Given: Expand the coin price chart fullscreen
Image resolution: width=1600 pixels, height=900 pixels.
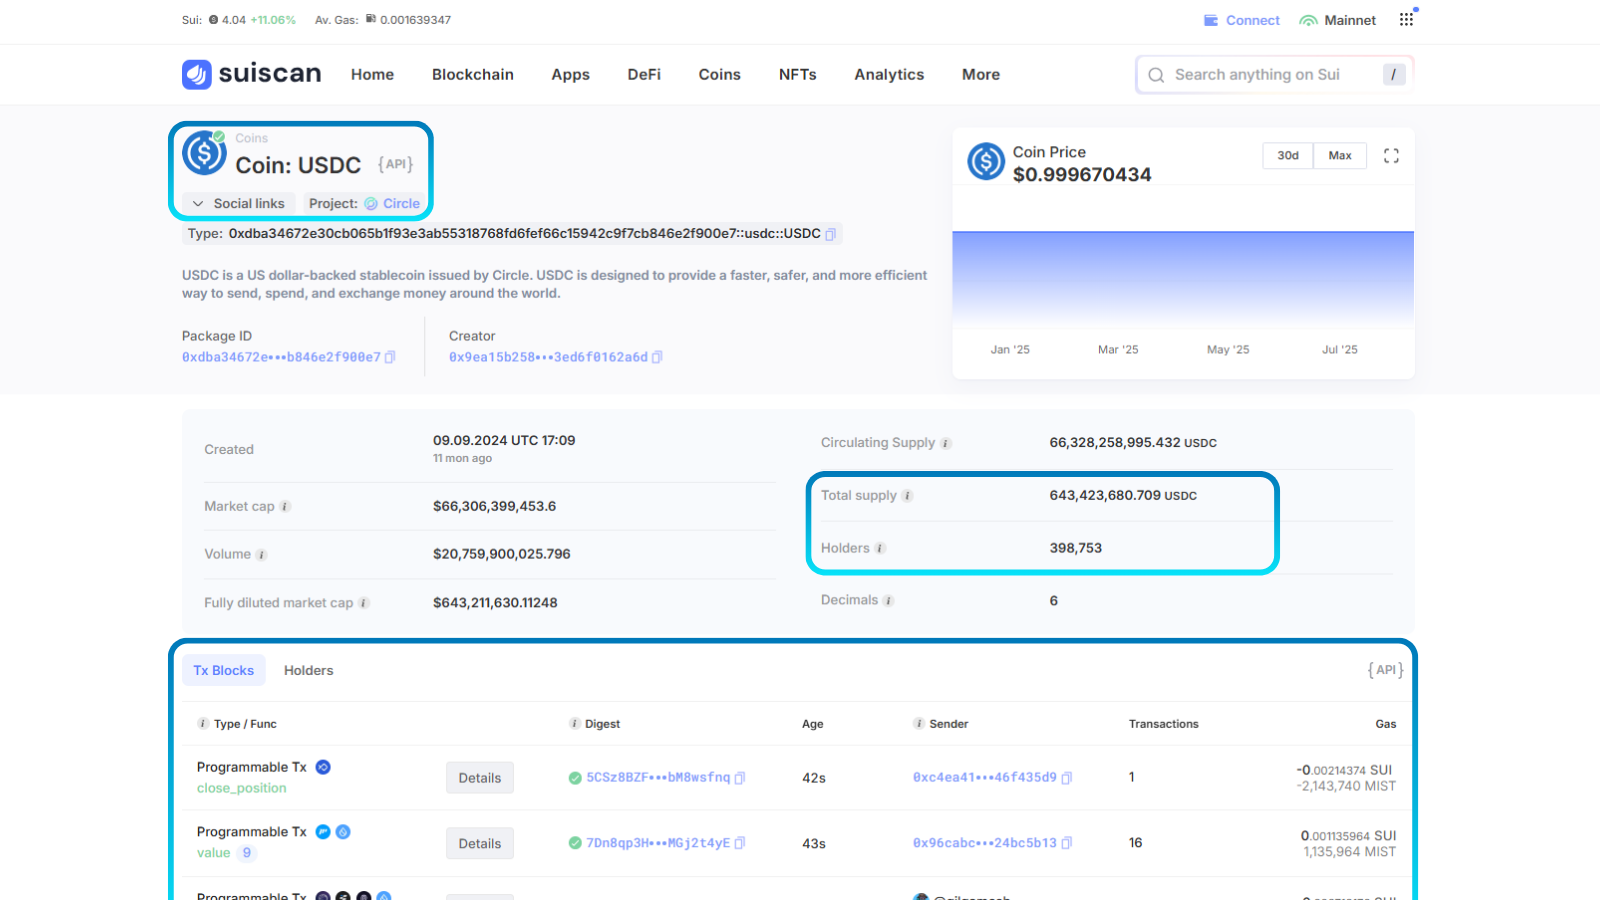Looking at the screenshot, I should tap(1391, 156).
